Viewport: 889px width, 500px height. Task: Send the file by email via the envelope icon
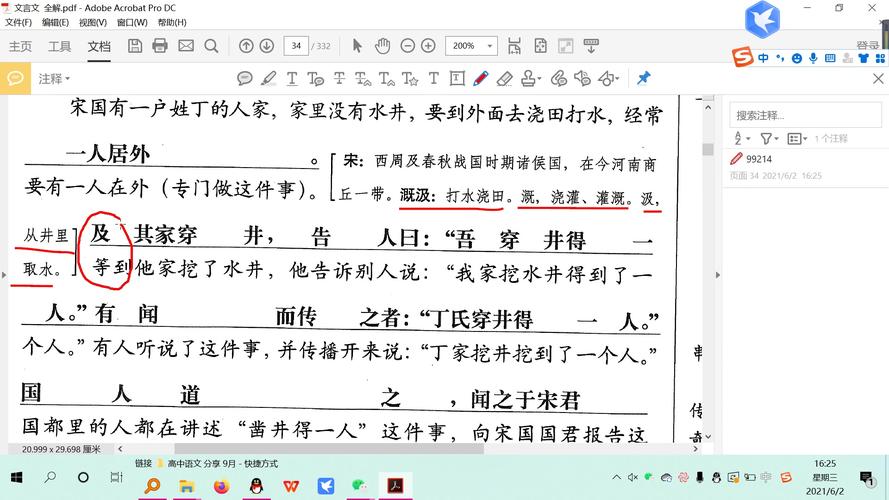click(186, 46)
